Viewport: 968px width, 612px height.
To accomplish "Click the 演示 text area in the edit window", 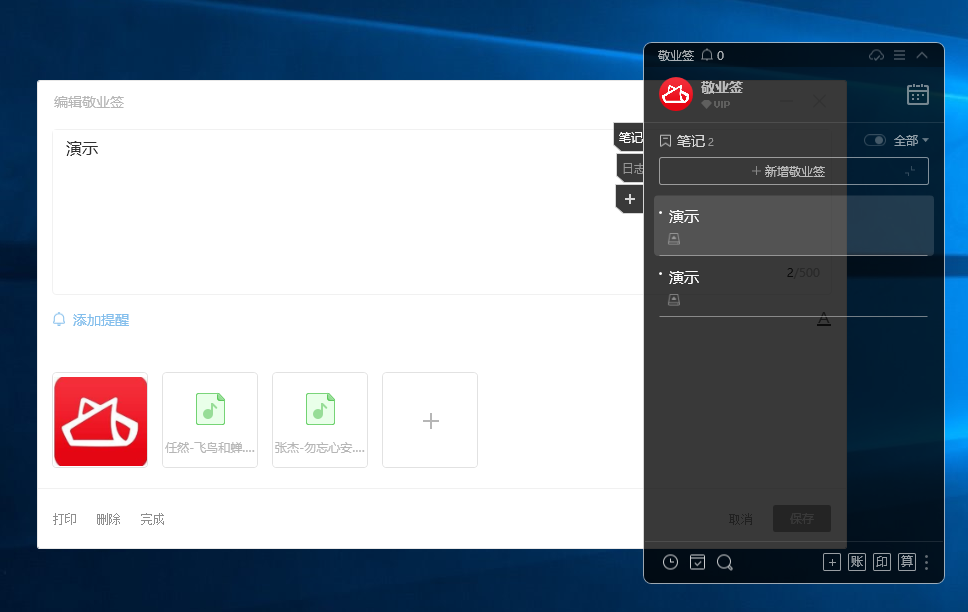I will (x=349, y=212).
